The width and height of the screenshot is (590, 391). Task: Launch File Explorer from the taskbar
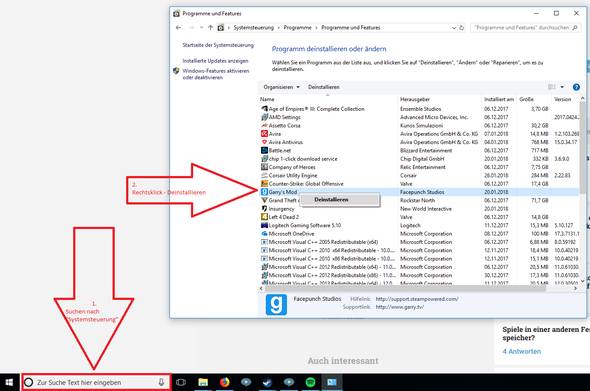tap(203, 382)
